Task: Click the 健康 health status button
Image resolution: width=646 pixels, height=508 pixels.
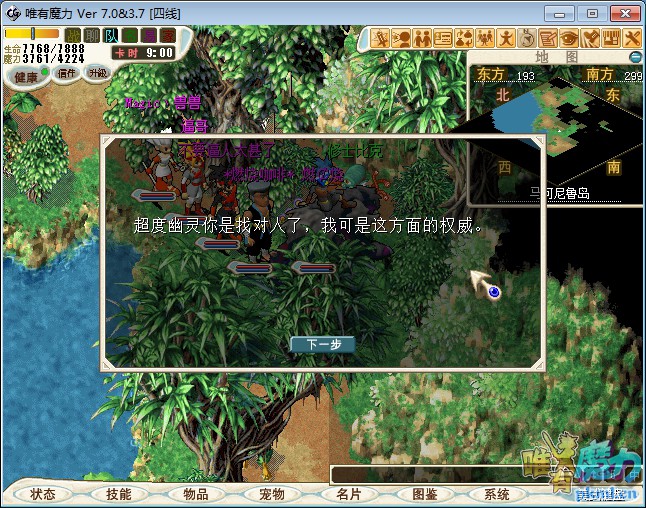Action: tap(28, 77)
